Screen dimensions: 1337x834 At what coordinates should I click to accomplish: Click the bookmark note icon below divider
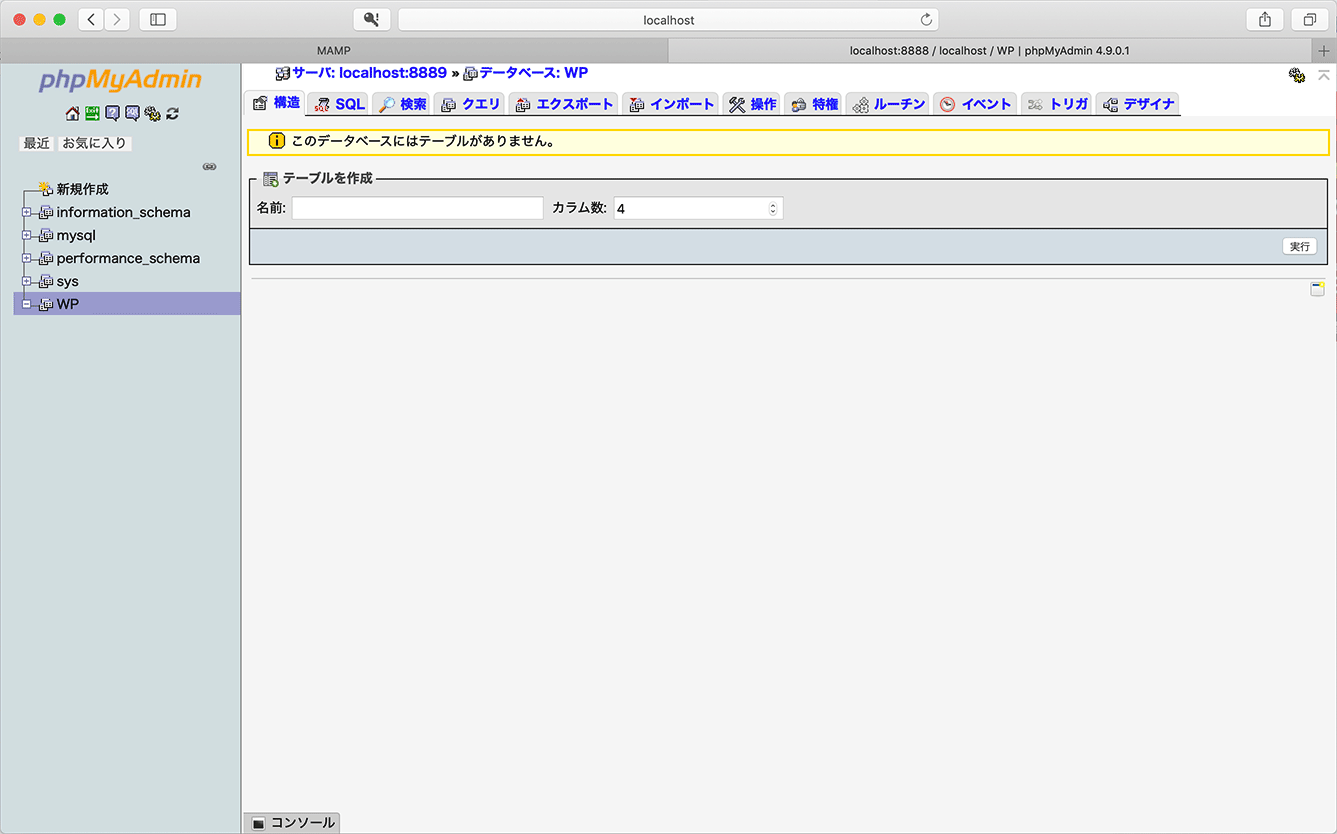tap(1317, 289)
